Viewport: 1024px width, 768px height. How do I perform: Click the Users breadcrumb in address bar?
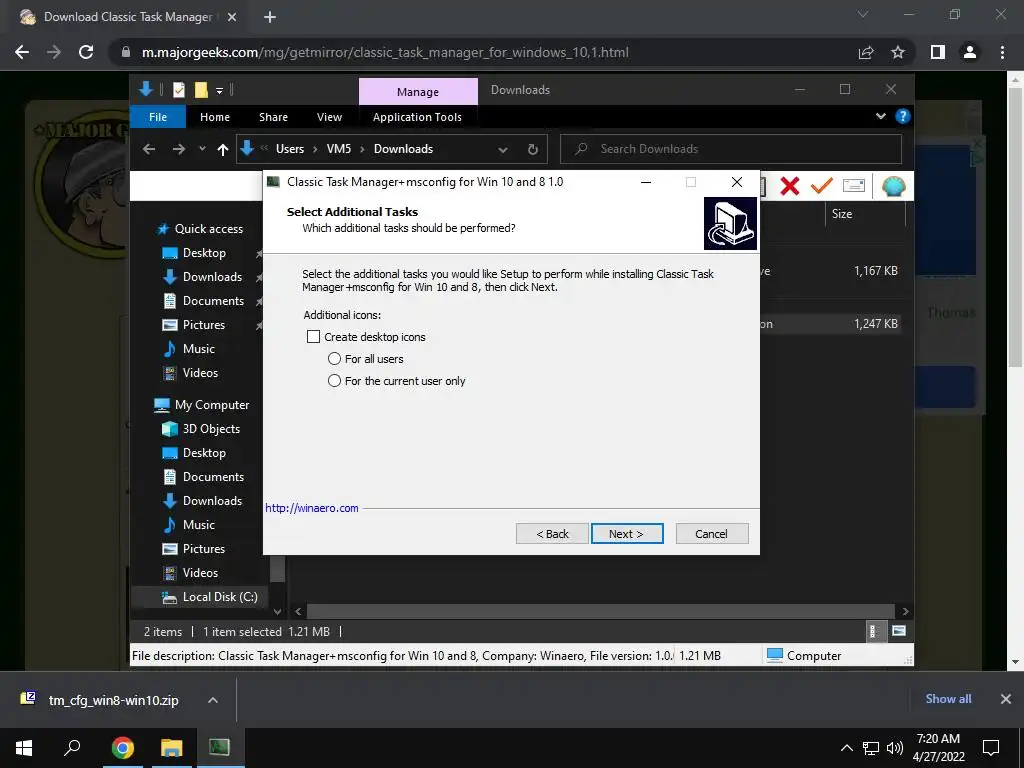(290, 149)
